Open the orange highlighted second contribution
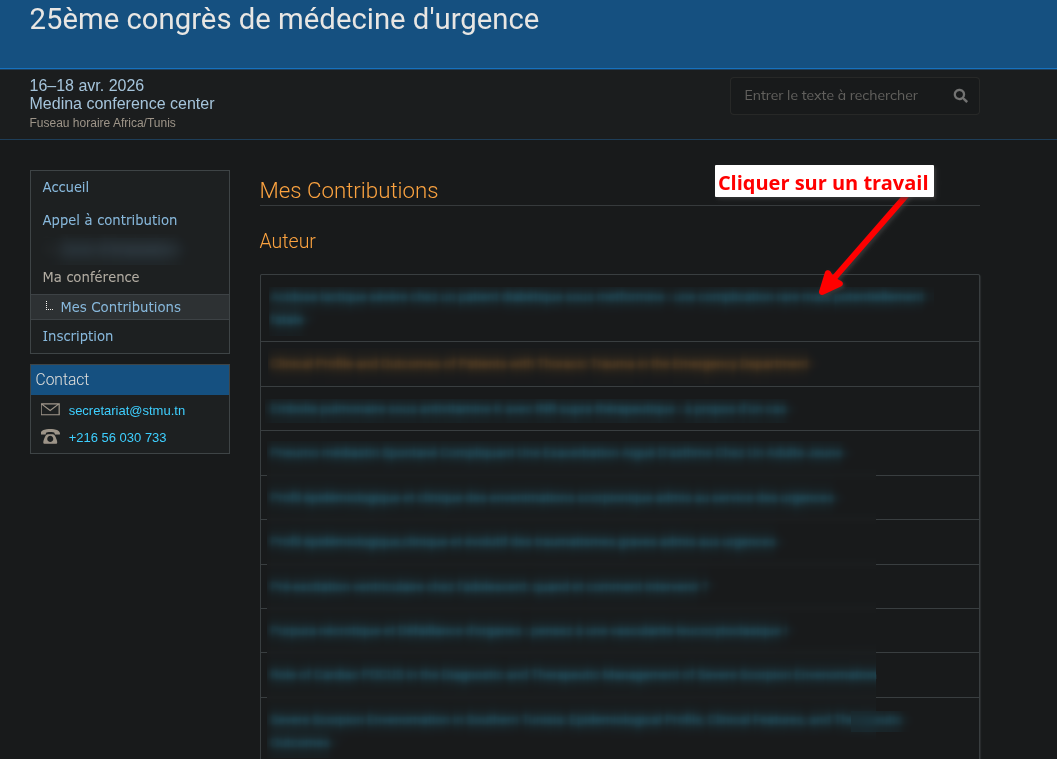The image size is (1057, 759). coord(620,364)
